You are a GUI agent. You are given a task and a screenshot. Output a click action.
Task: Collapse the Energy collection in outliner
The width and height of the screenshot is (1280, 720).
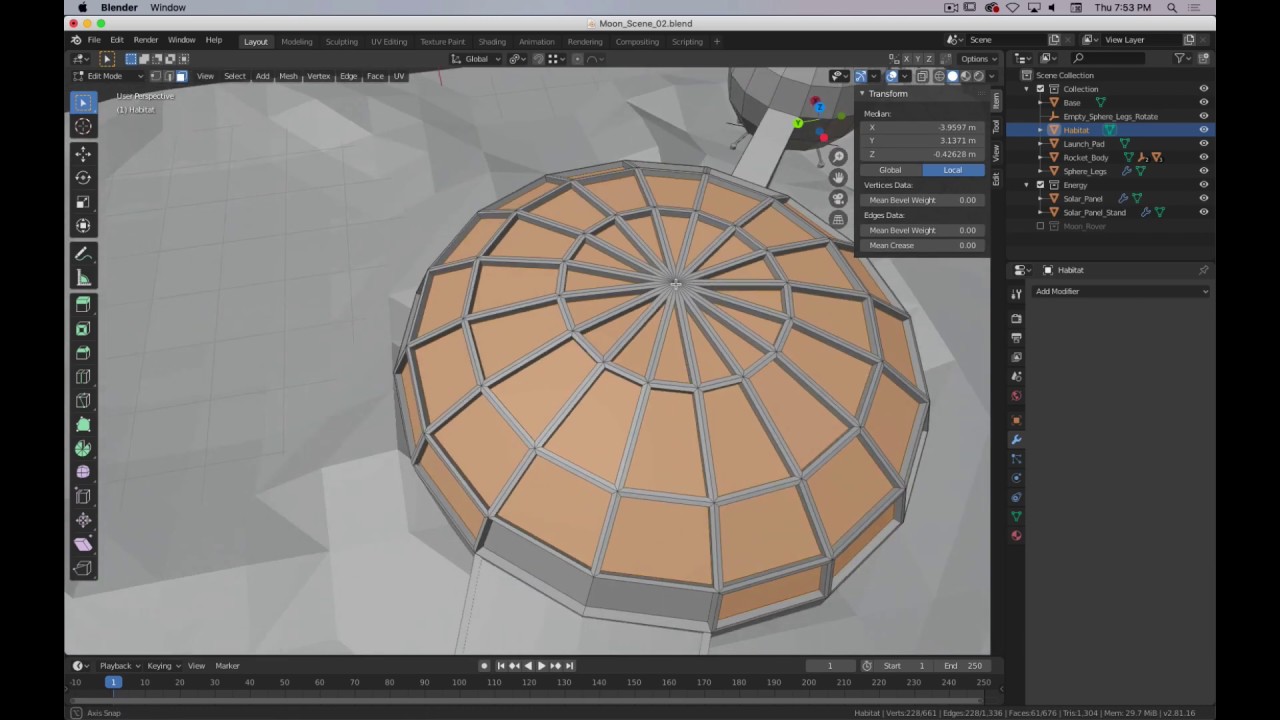coord(1027,185)
